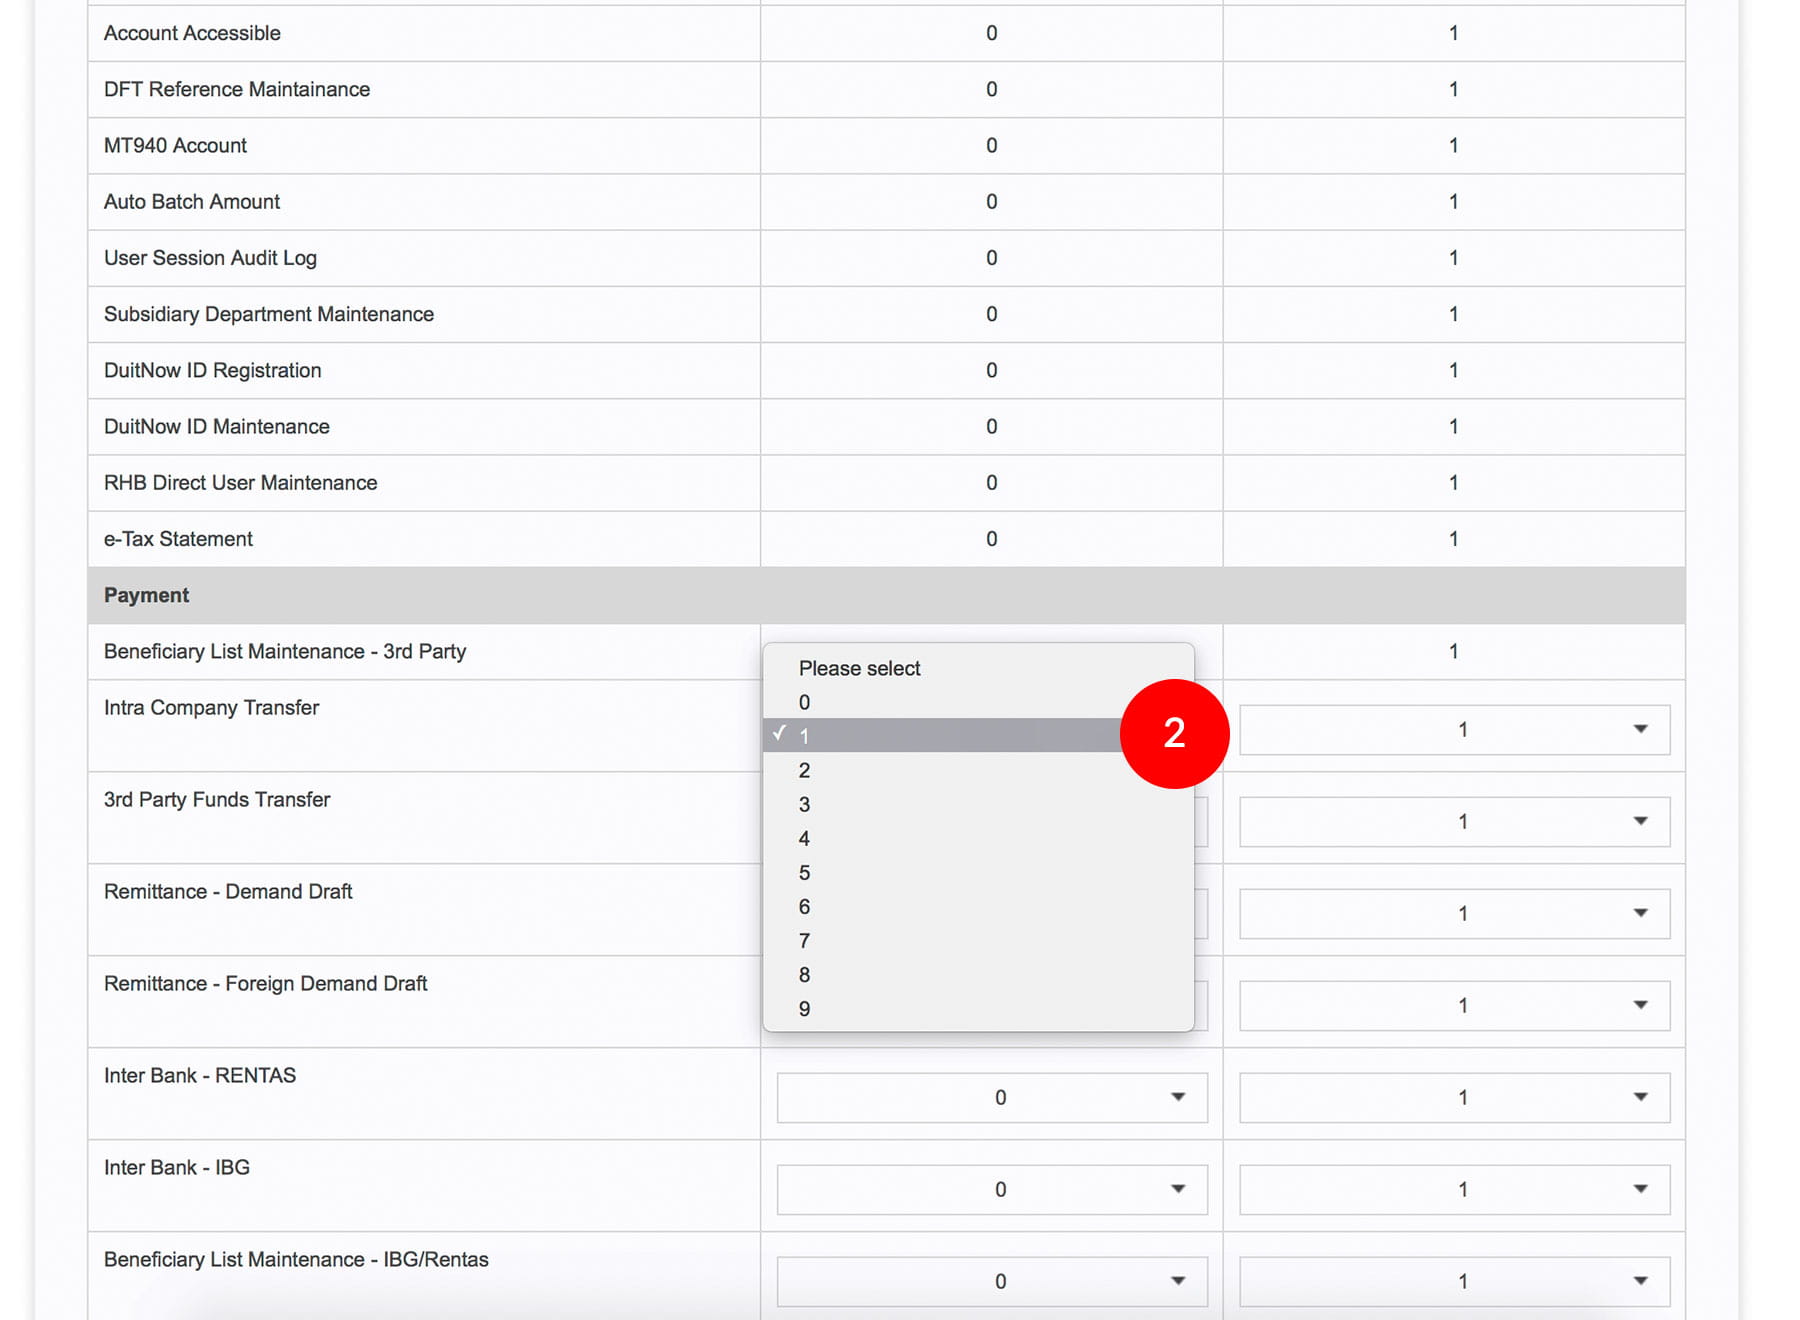
Task: Expand 3rd Party Funds Transfer dropdown showing 1
Action: pos(1454,822)
